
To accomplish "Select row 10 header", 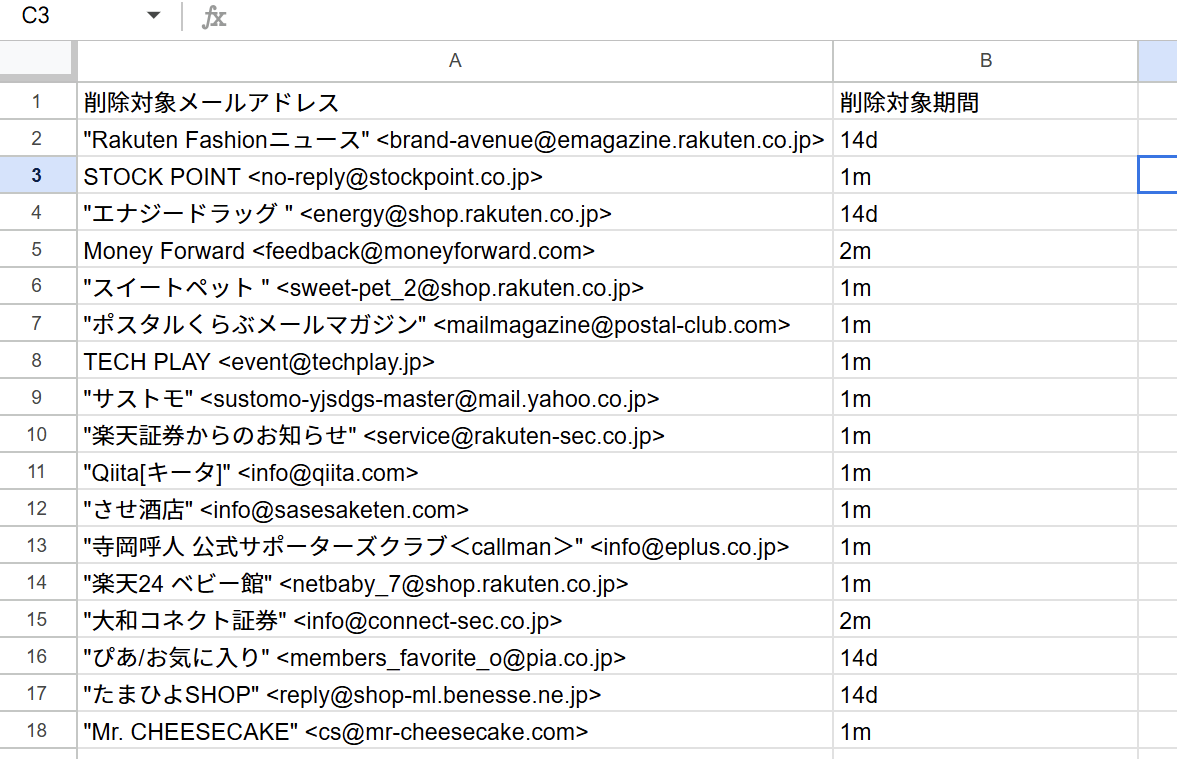I will pos(38,435).
